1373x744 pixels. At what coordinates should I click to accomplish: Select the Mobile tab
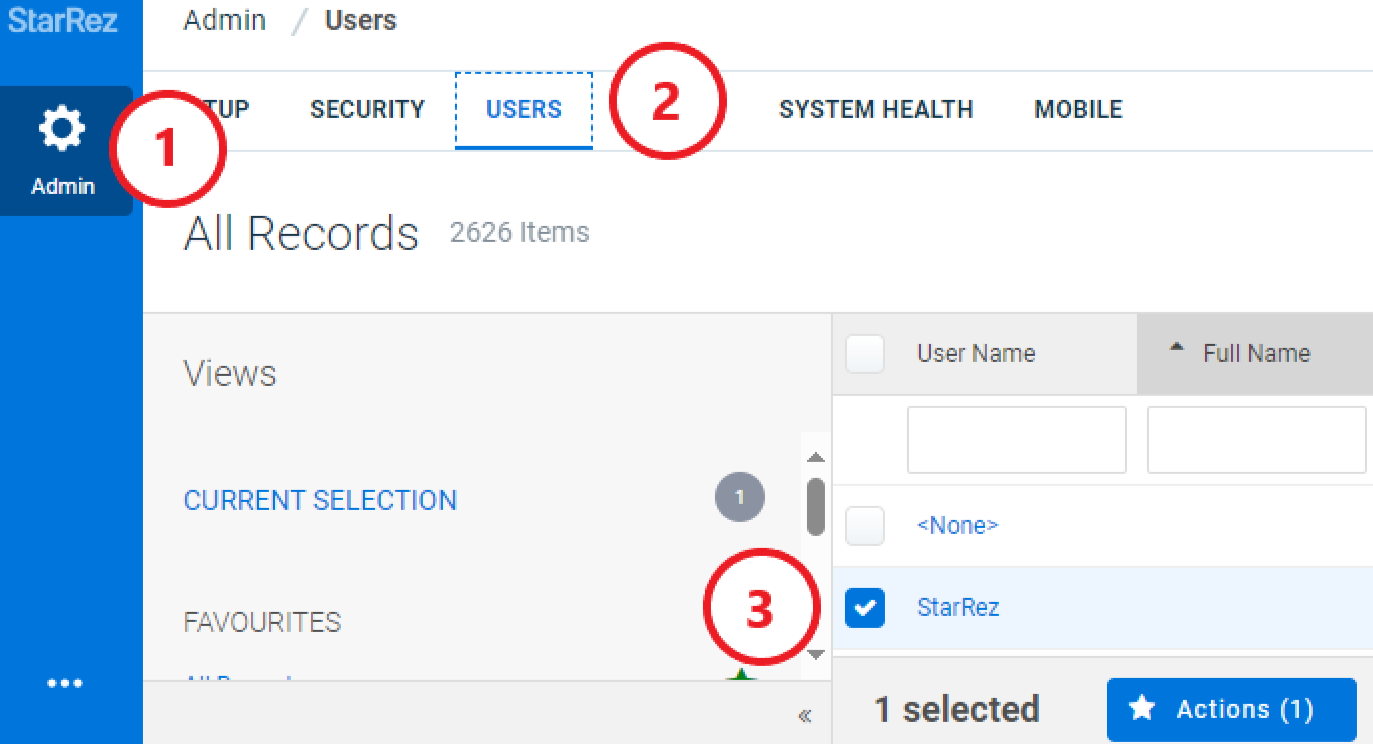[x=1078, y=109]
